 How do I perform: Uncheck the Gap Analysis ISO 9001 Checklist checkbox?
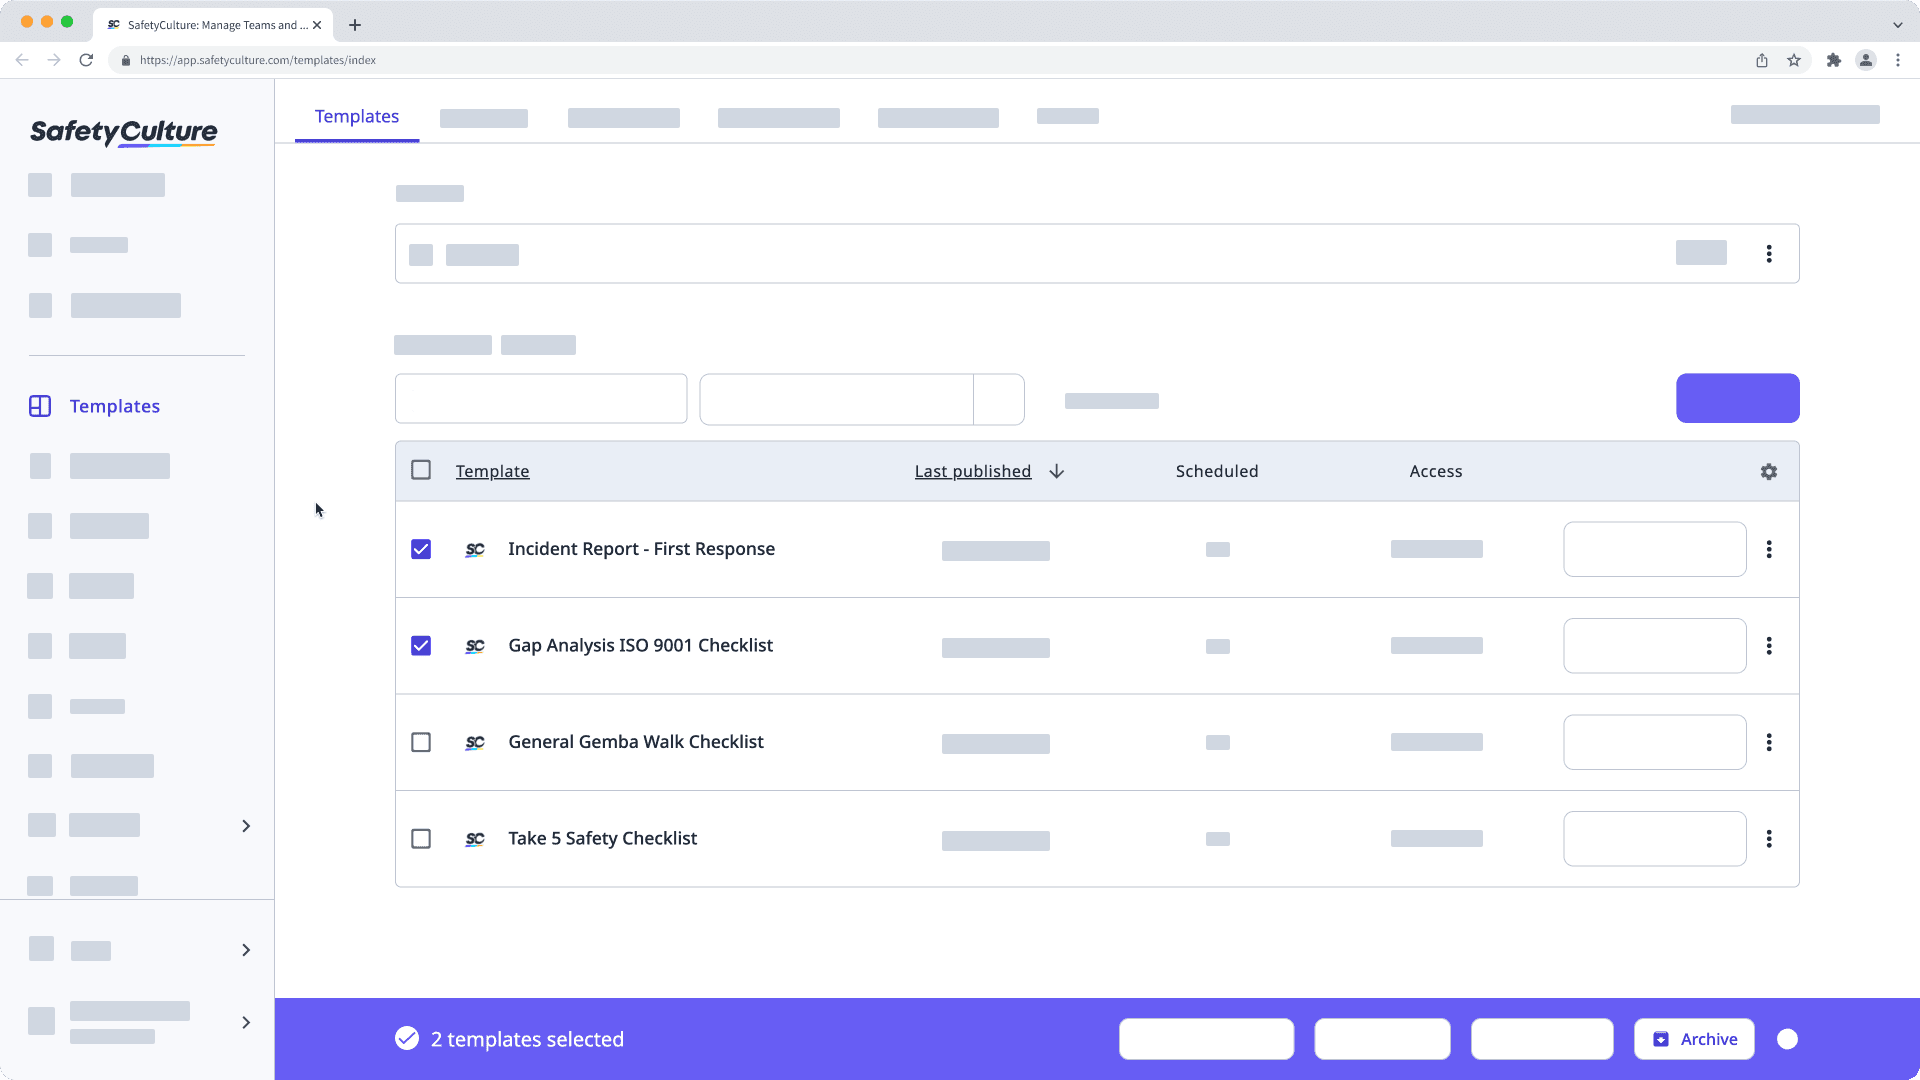click(x=421, y=646)
